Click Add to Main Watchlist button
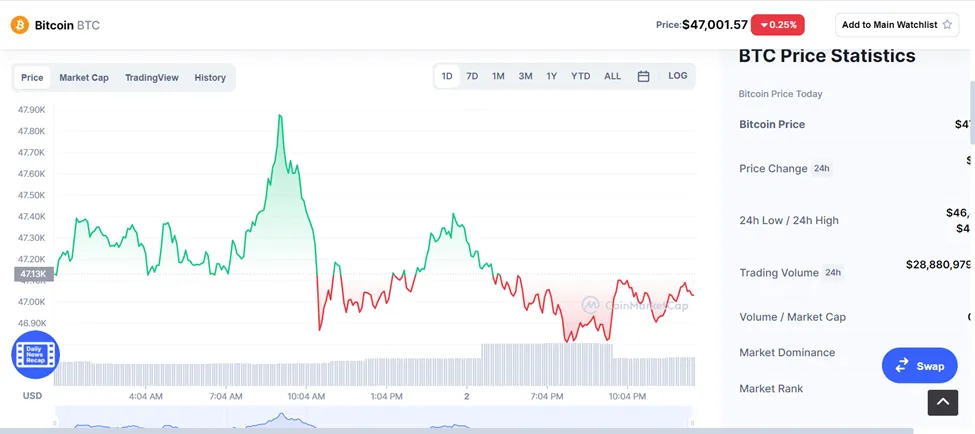 (897, 25)
